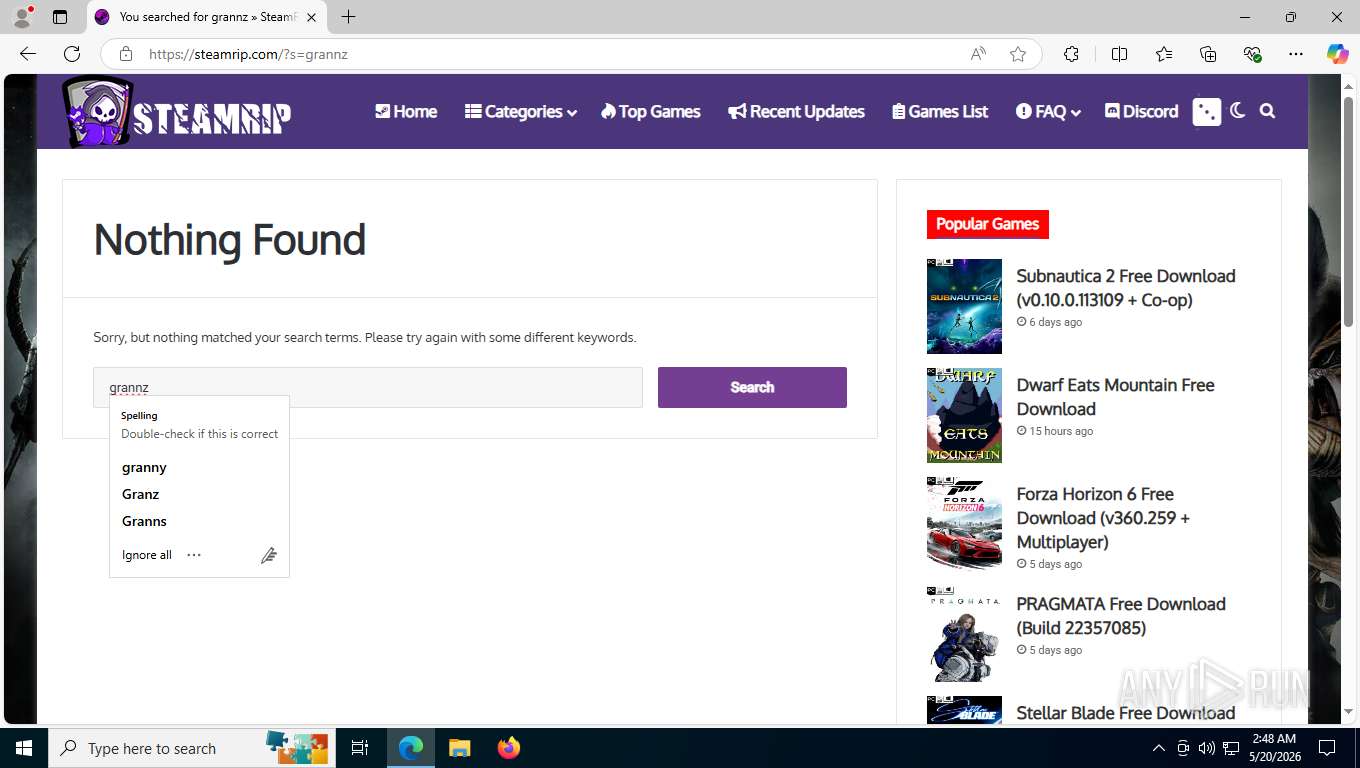Launch Firefox from taskbar

click(509, 748)
